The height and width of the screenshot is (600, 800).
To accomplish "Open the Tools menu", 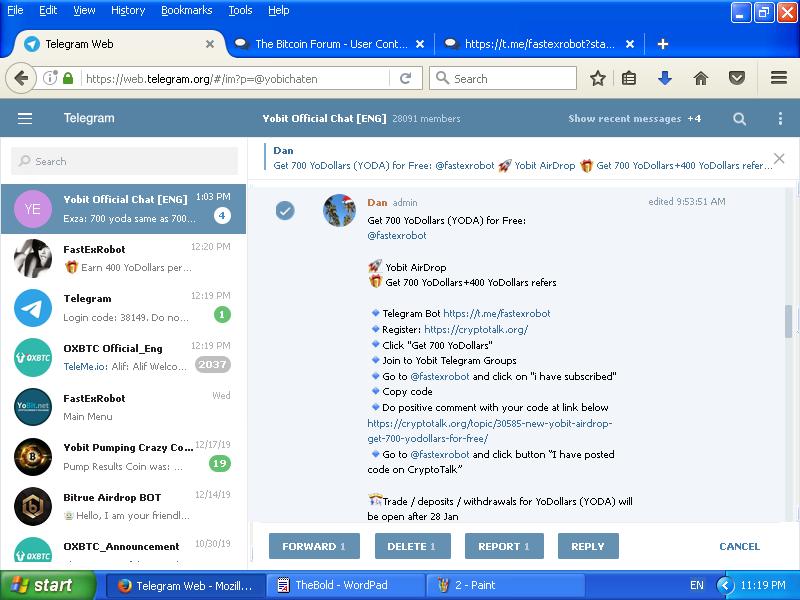I will (240, 10).
